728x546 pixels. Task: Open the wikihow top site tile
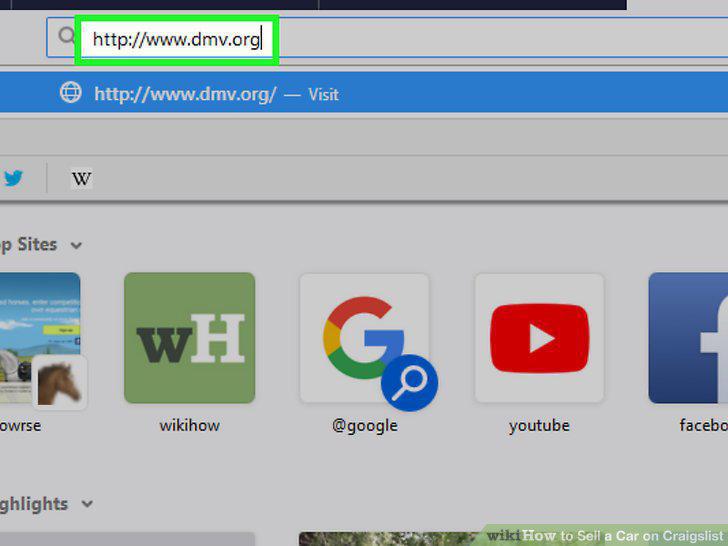click(x=189, y=338)
